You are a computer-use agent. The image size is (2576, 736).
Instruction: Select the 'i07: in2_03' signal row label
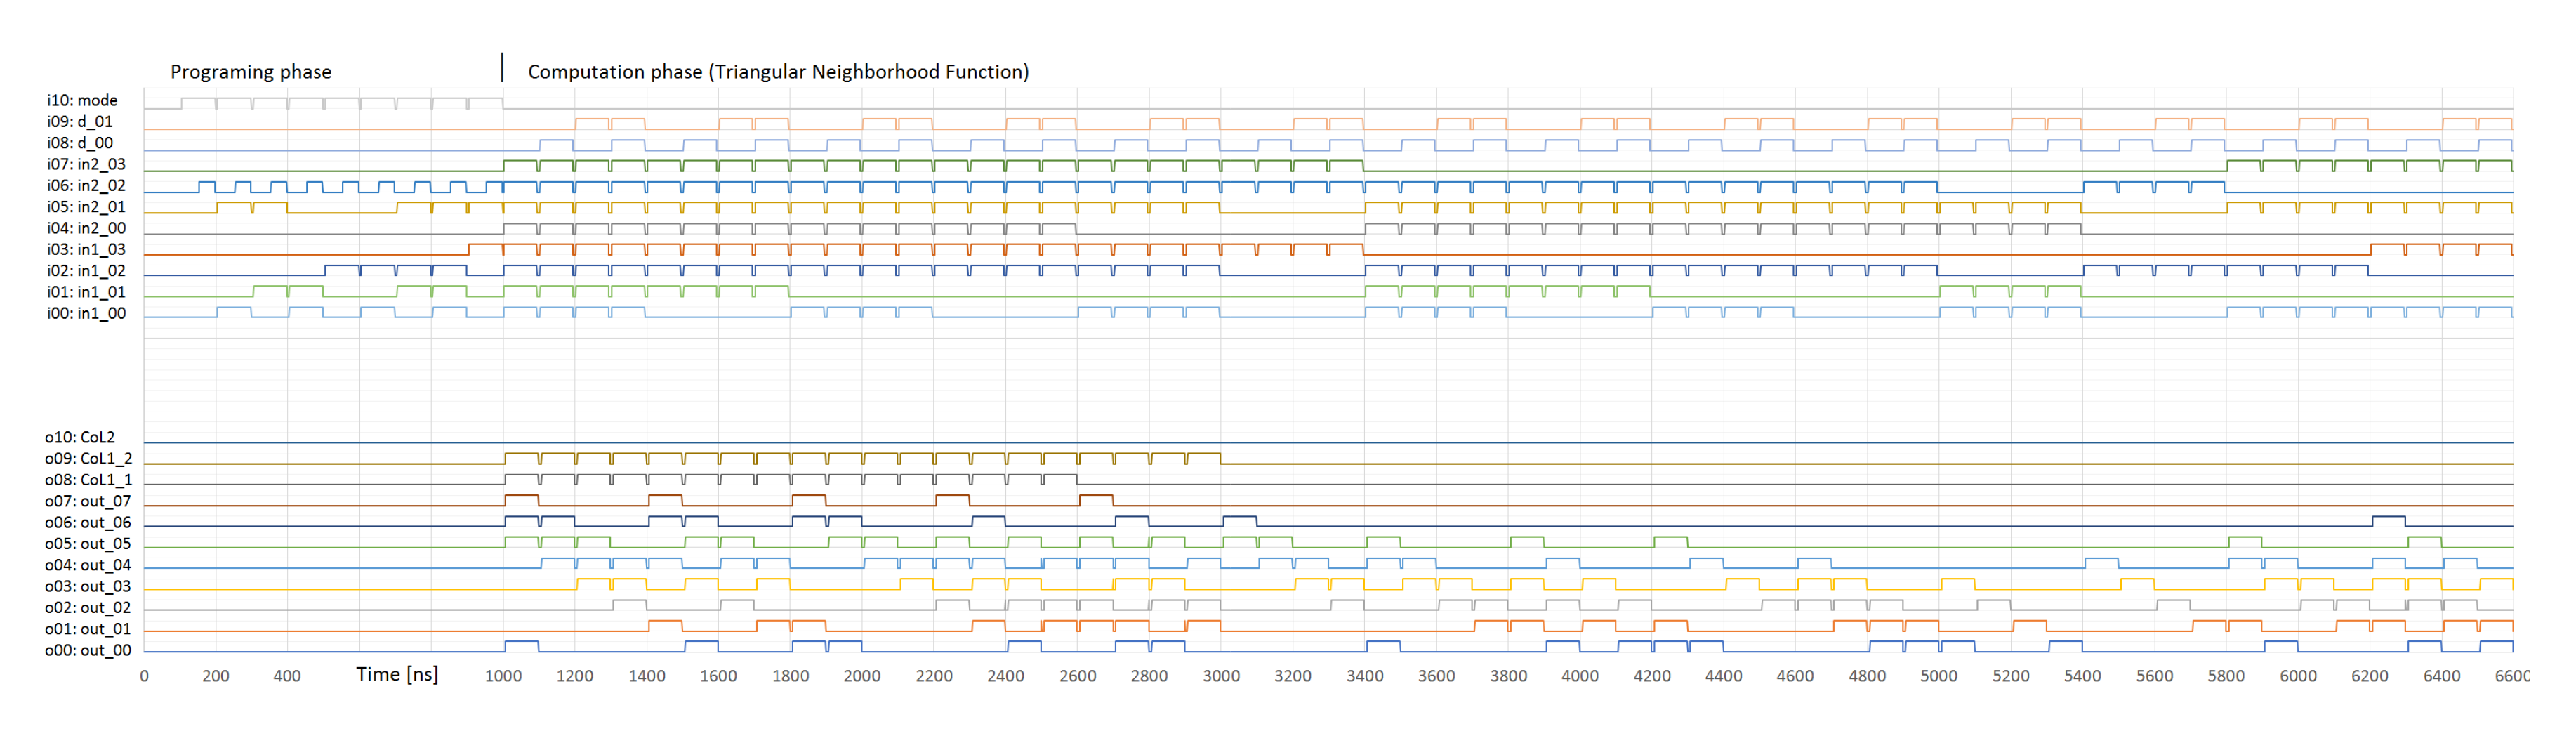(x=86, y=164)
